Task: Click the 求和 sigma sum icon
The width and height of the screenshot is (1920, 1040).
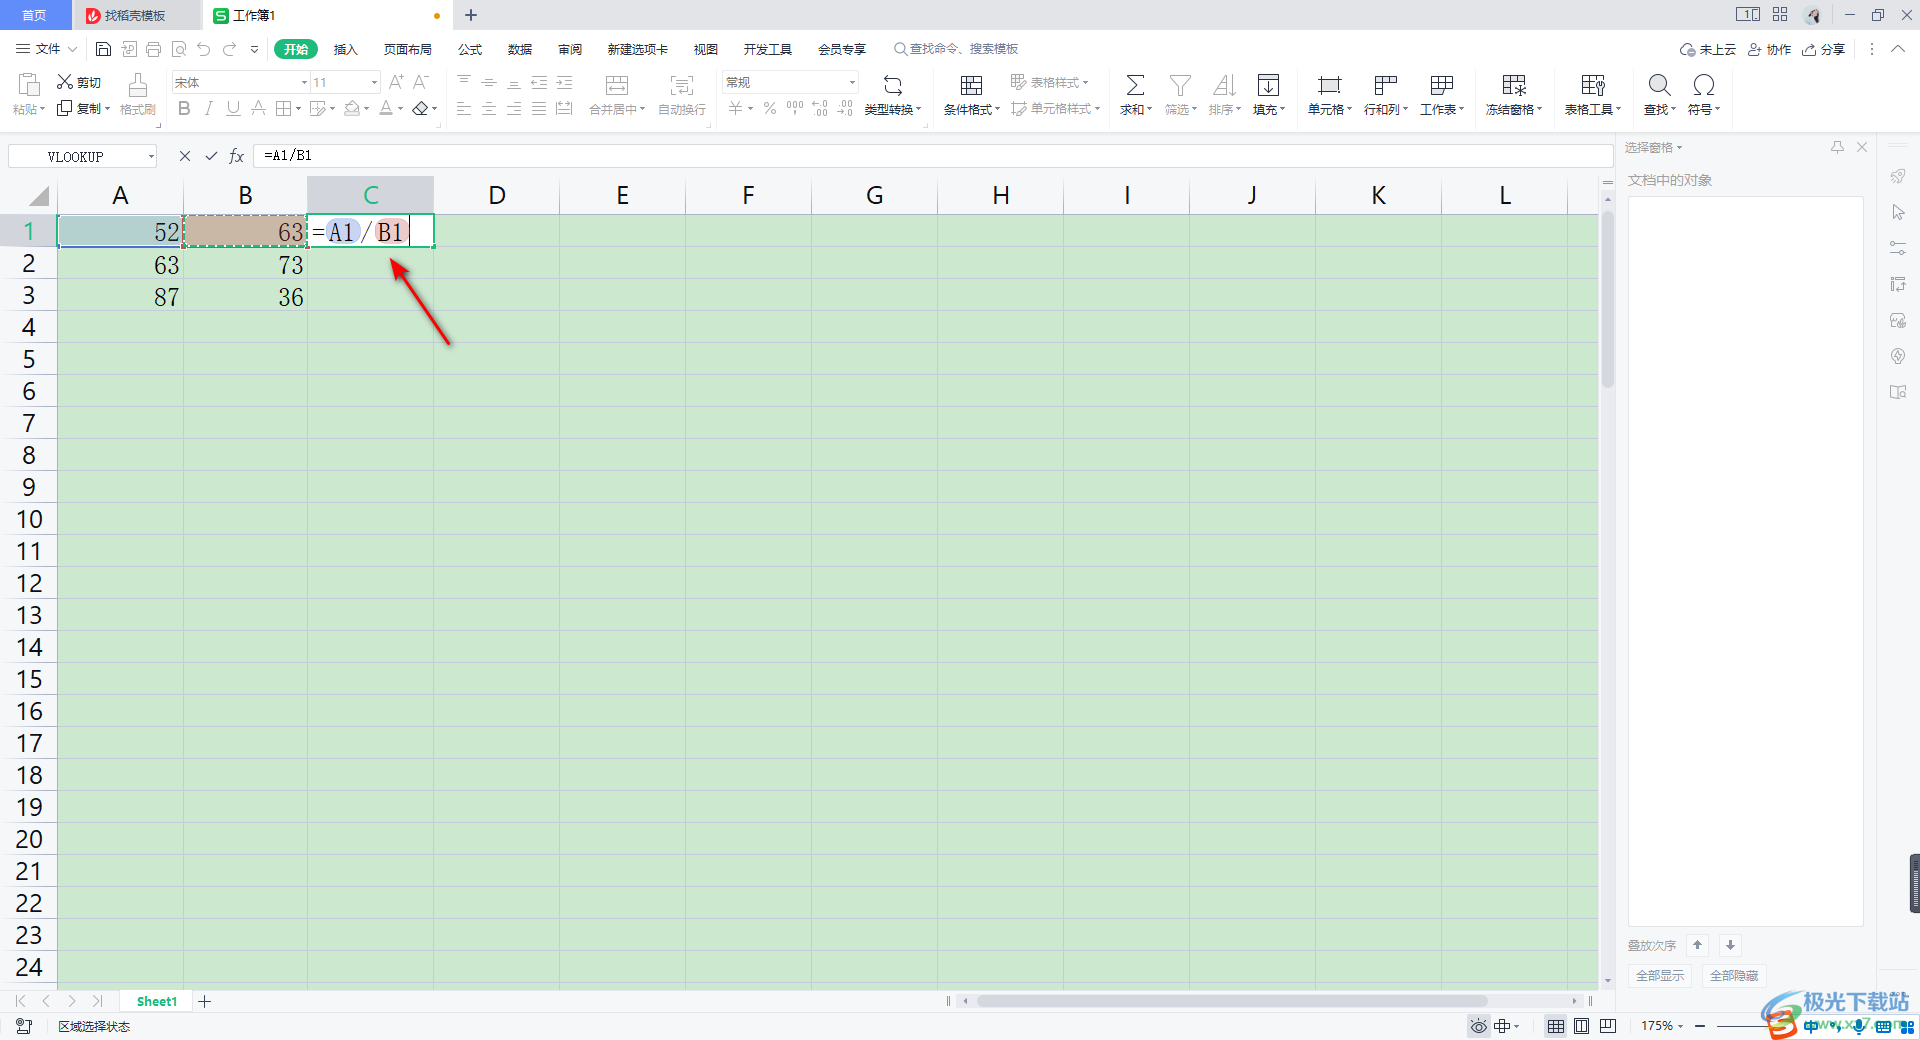Action: click(x=1135, y=86)
